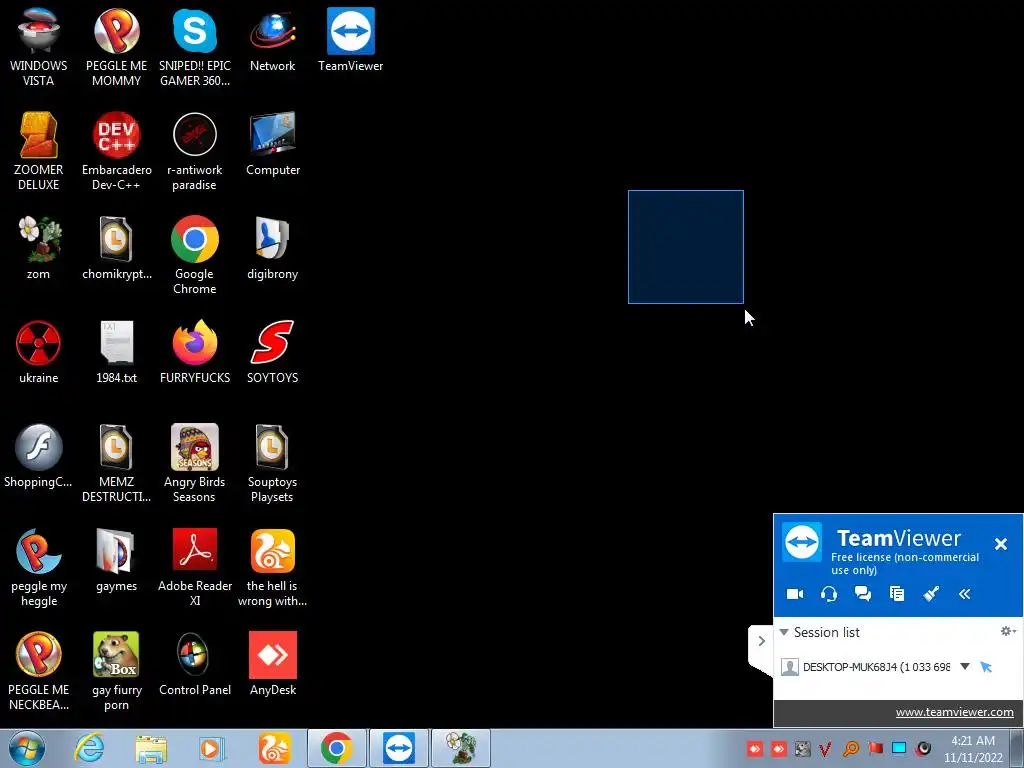Screen dimensions: 1024x768
Task: Switch to TeamViewer taskbar window
Action: (x=399, y=748)
